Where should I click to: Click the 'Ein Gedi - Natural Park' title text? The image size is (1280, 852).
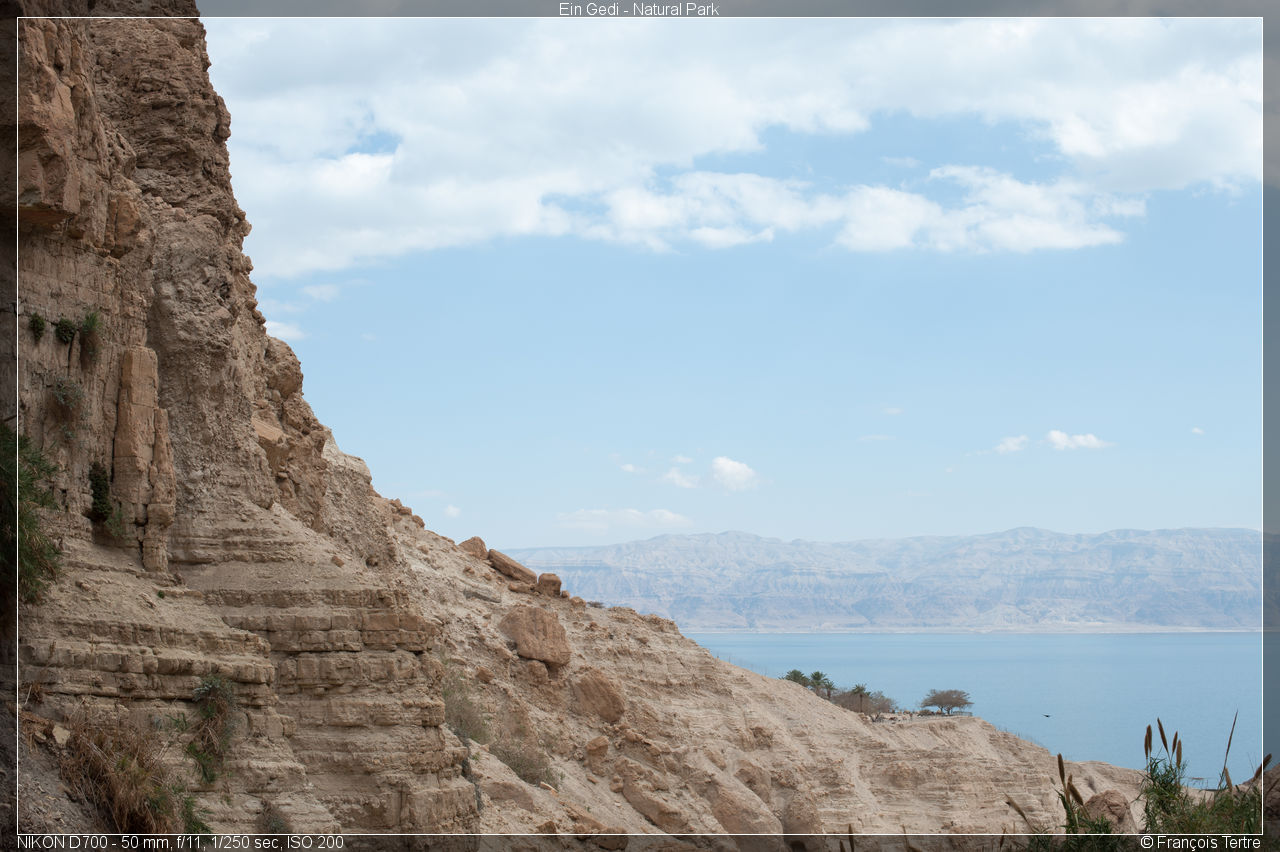[x=638, y=9]
